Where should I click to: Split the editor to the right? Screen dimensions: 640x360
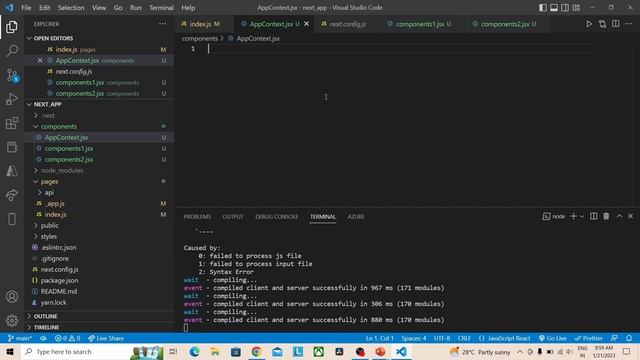pyautogui.click(x=616, y=24)
